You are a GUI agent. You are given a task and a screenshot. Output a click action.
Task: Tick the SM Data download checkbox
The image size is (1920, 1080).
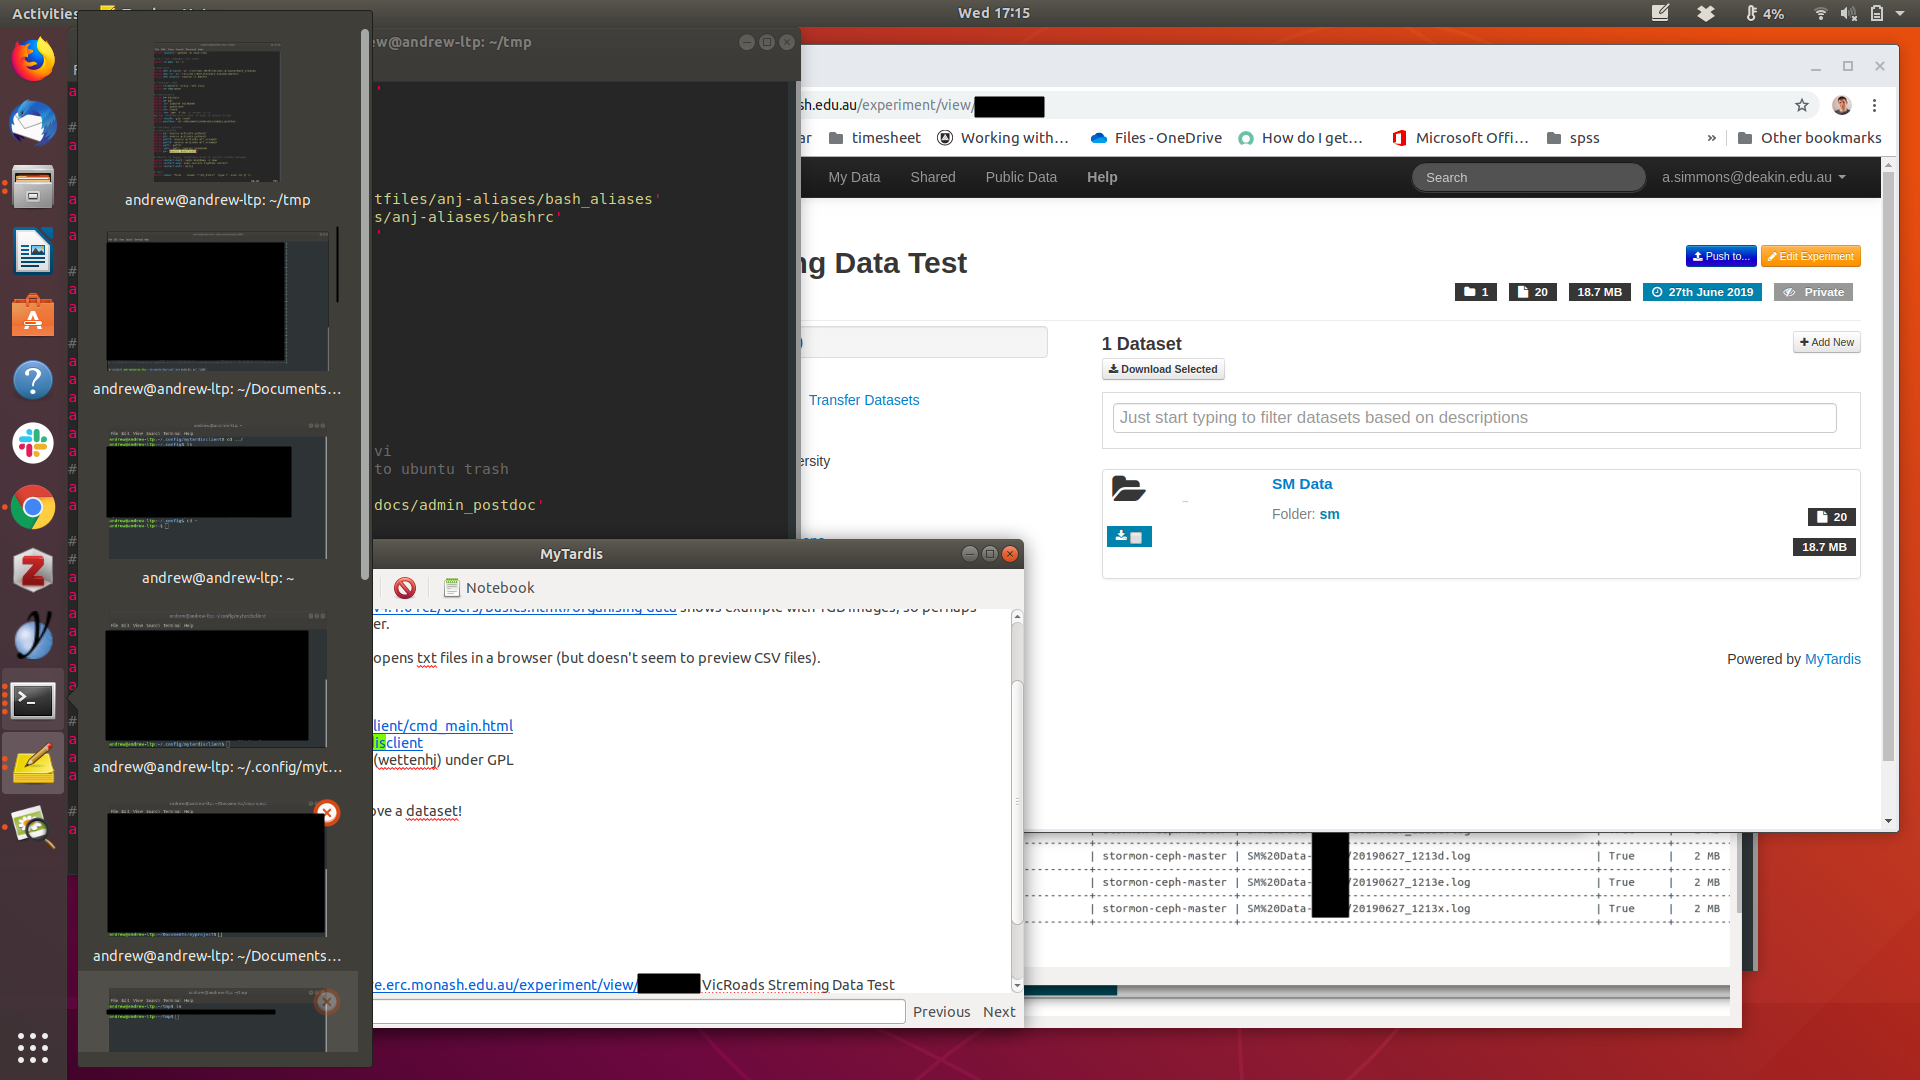(x=1136, y=538)
